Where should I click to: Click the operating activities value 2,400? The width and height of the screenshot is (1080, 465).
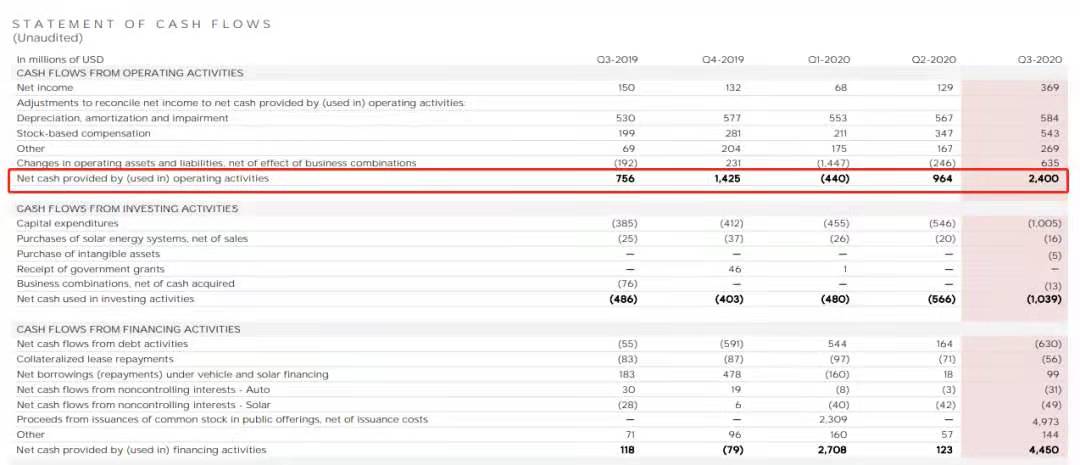1043,179
